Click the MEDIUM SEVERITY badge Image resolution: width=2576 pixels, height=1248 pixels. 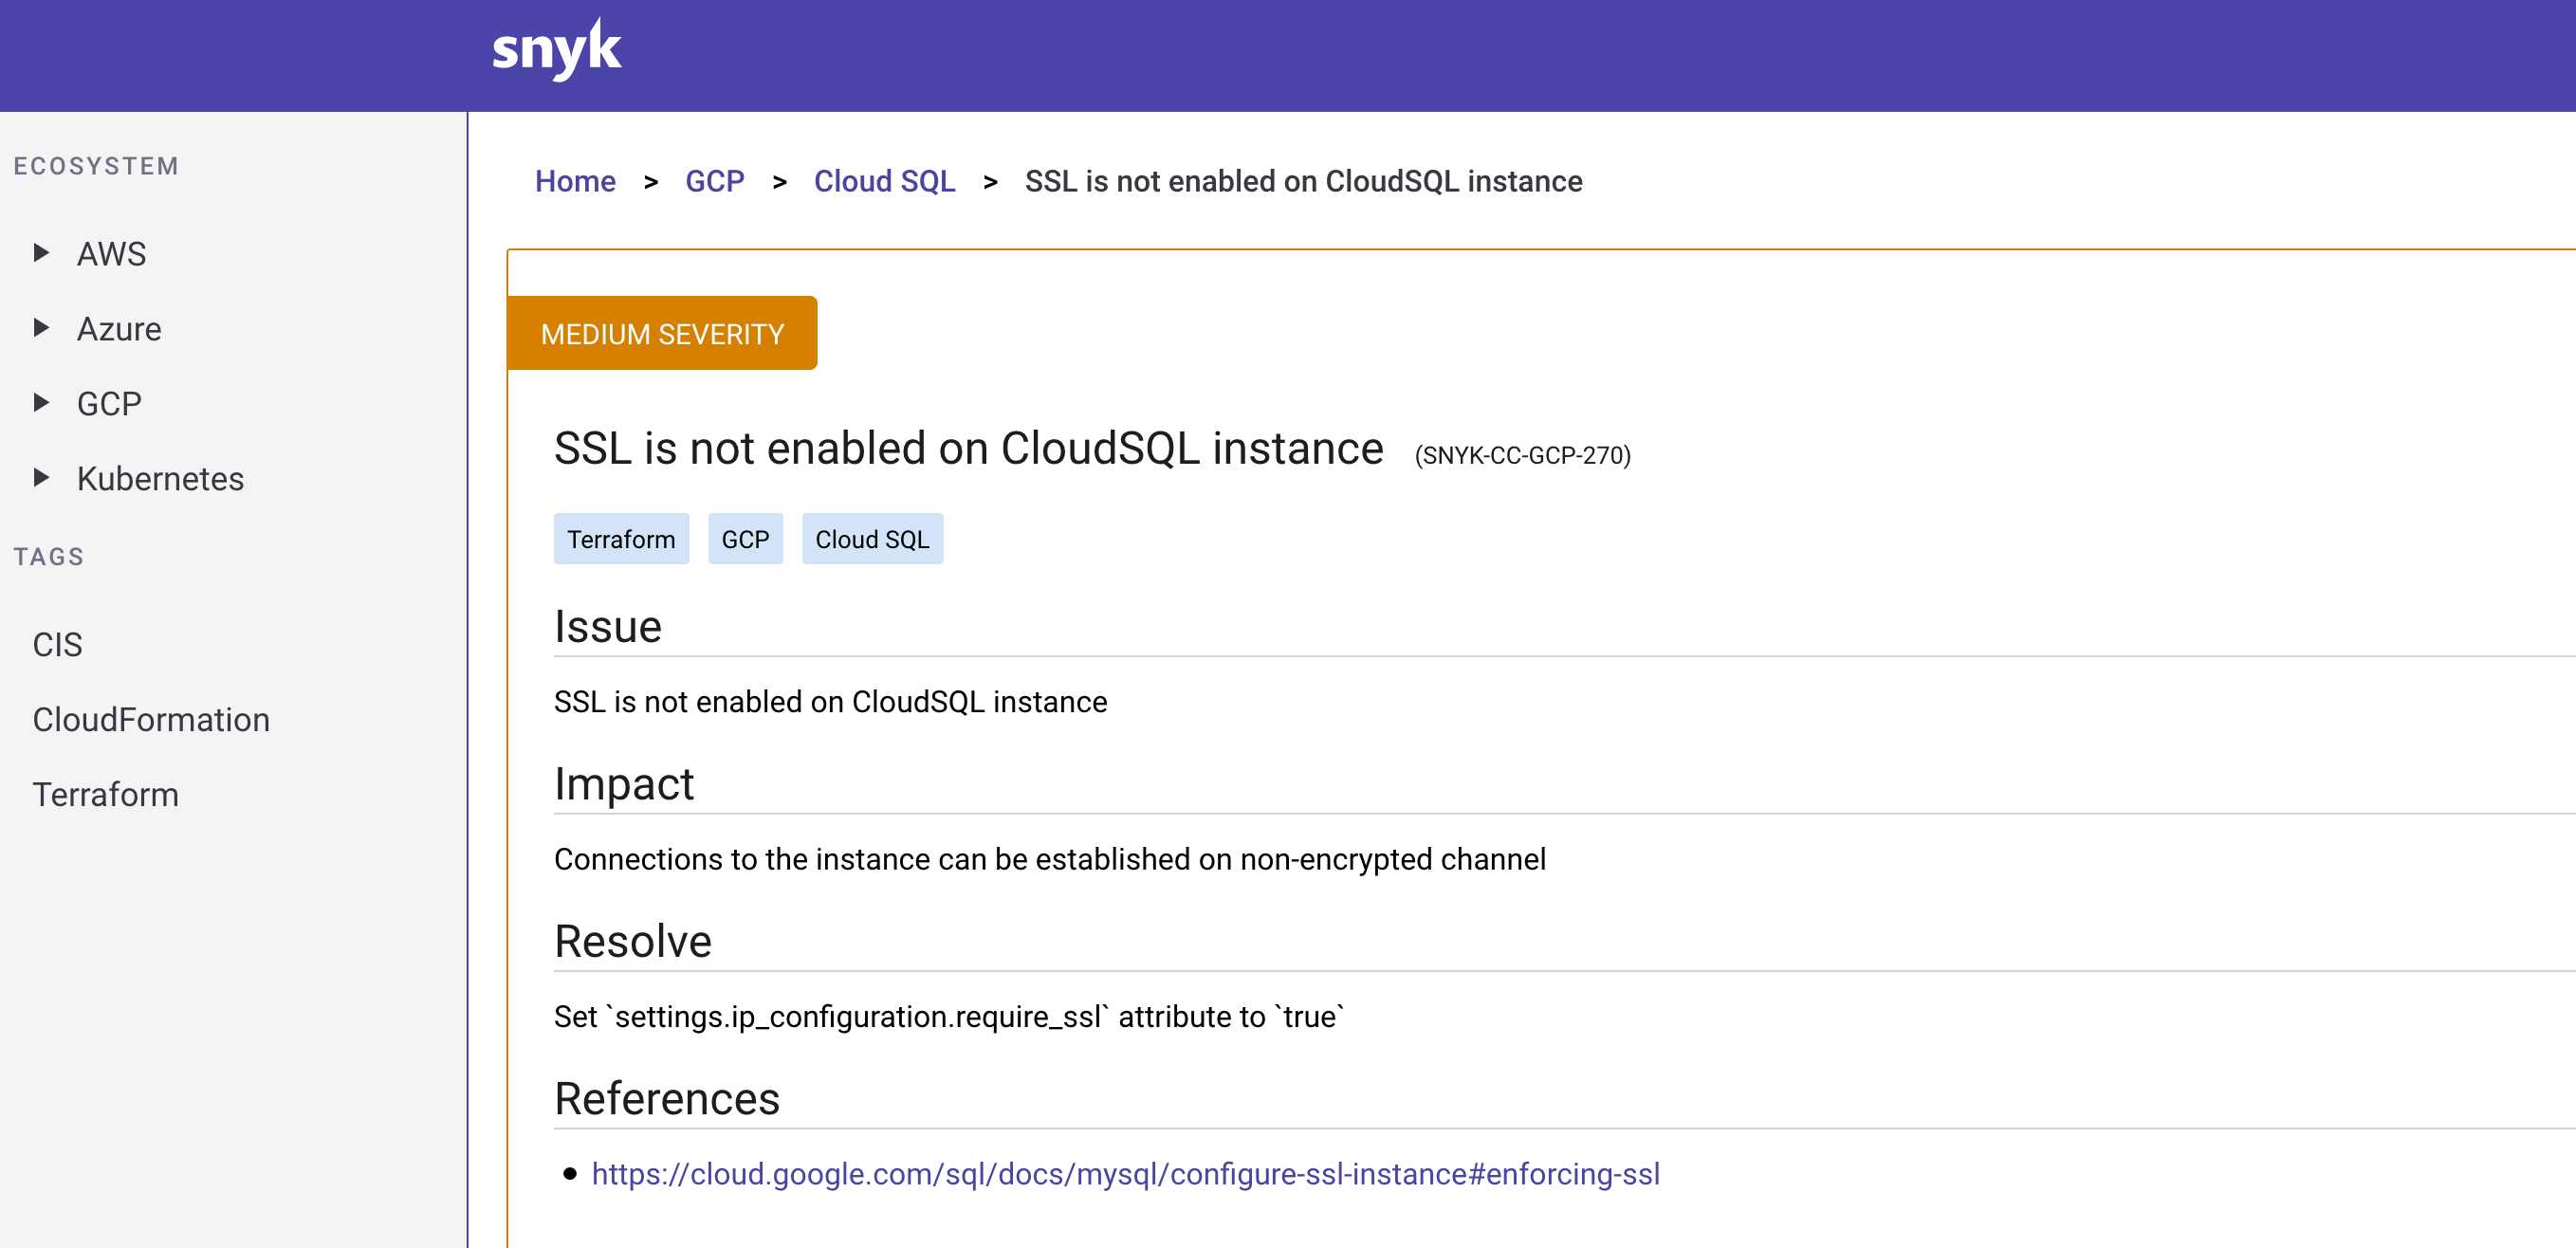click(x=662, y=334)
